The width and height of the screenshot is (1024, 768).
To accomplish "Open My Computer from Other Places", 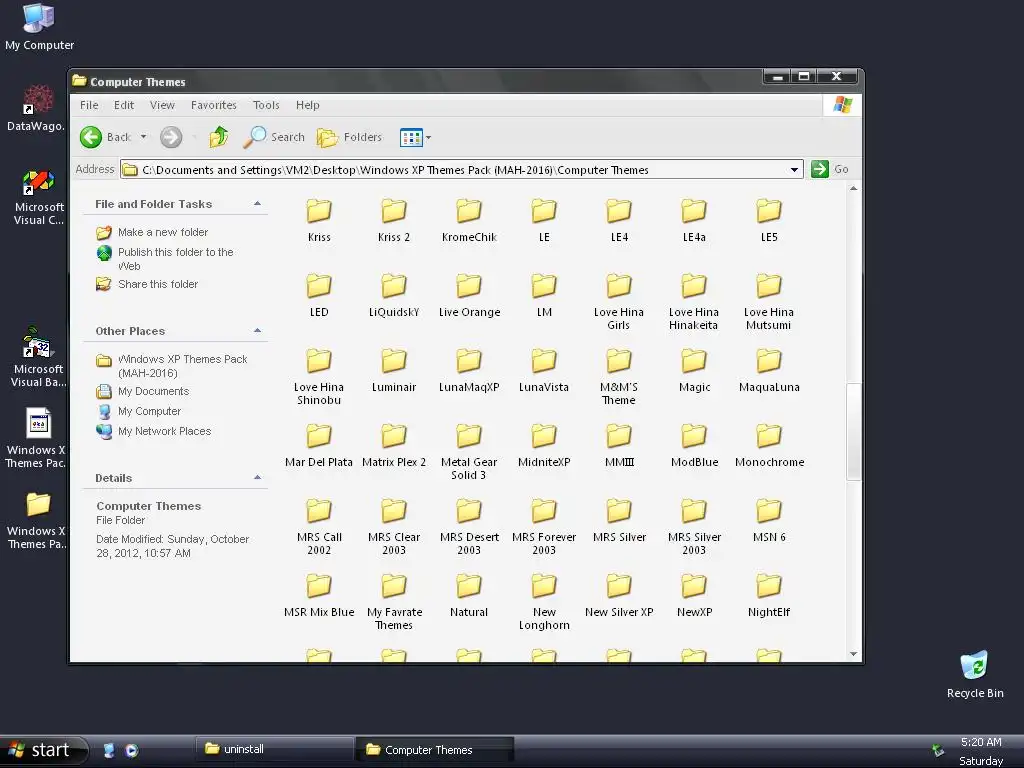I will 149,411.
